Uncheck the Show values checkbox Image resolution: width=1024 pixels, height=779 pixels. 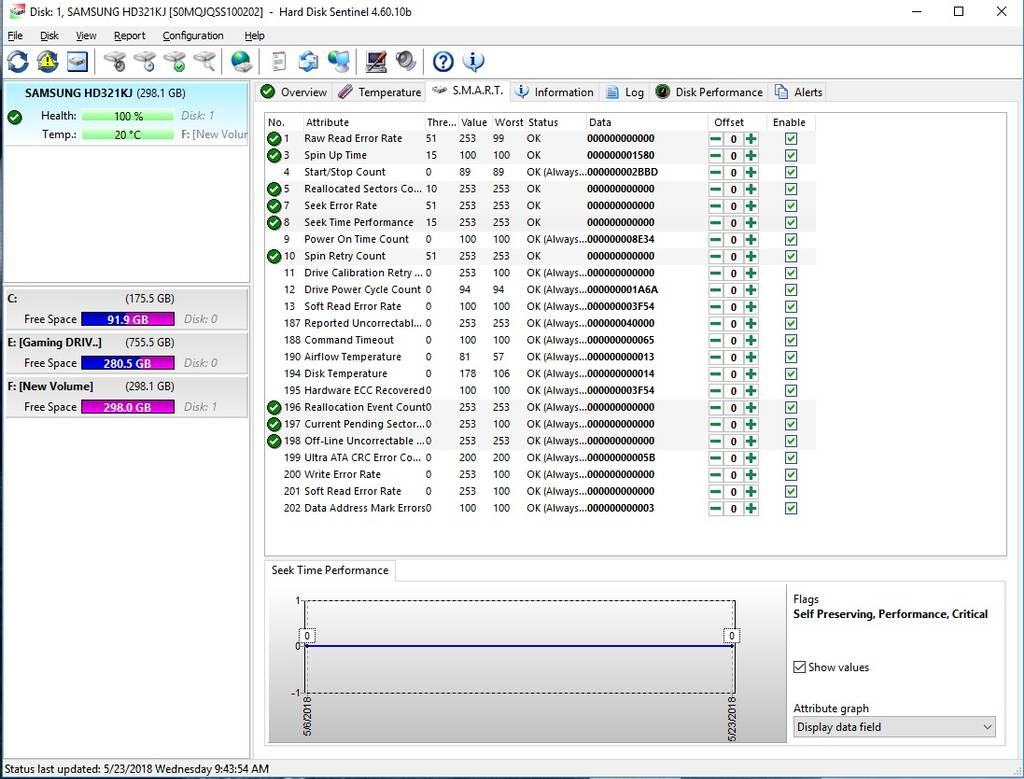[799, 667]
